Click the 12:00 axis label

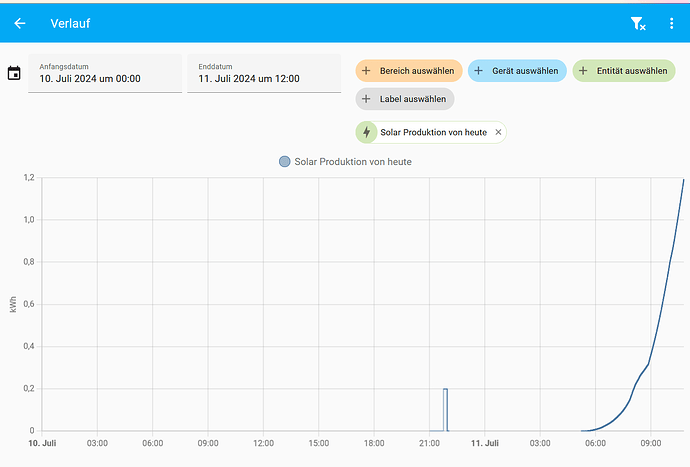coord(263,443)
